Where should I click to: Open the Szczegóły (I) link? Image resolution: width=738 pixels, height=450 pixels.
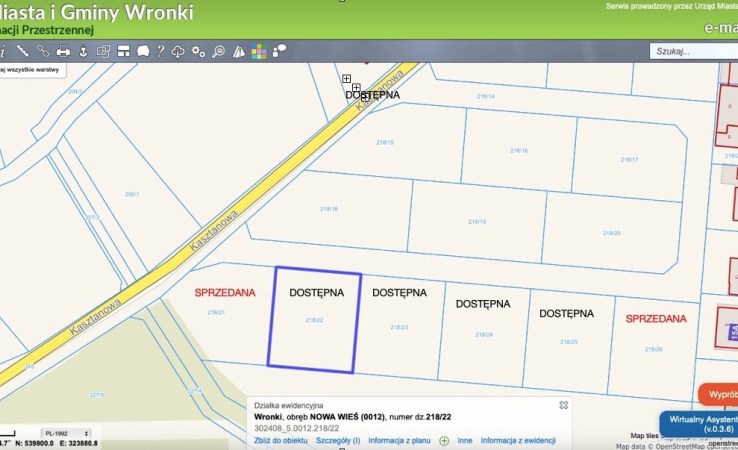(338, 441)
